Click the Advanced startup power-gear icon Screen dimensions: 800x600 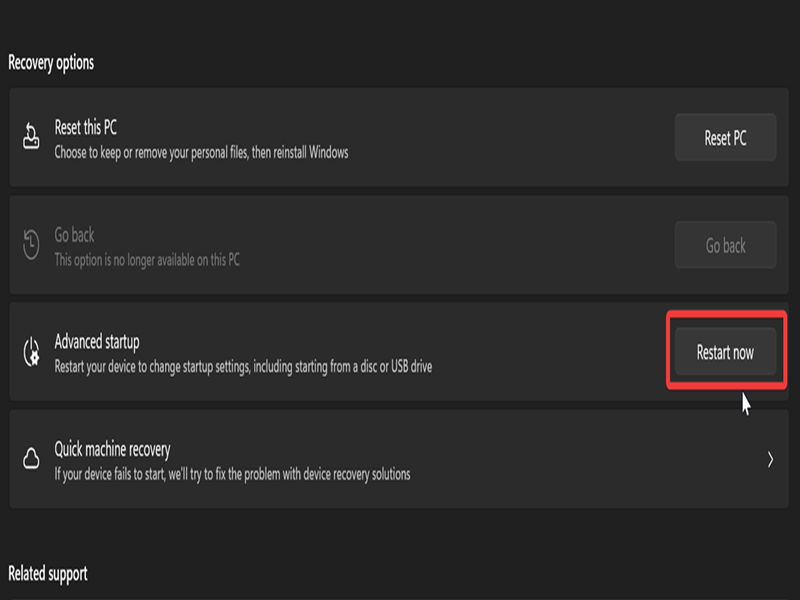pos(31,353)
